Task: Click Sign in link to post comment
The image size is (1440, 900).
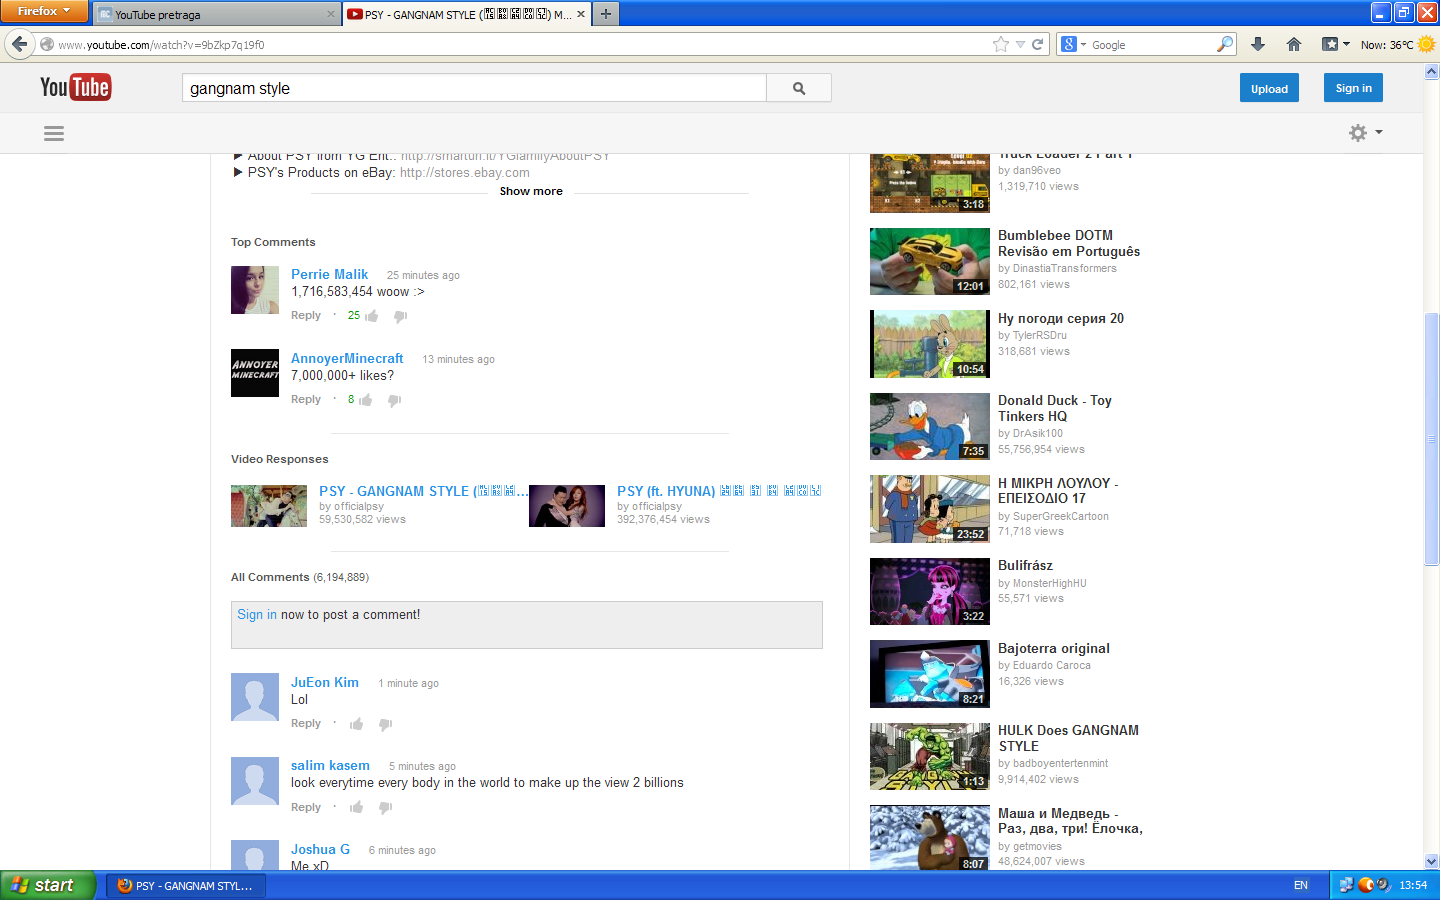Action: coord(257,615)
